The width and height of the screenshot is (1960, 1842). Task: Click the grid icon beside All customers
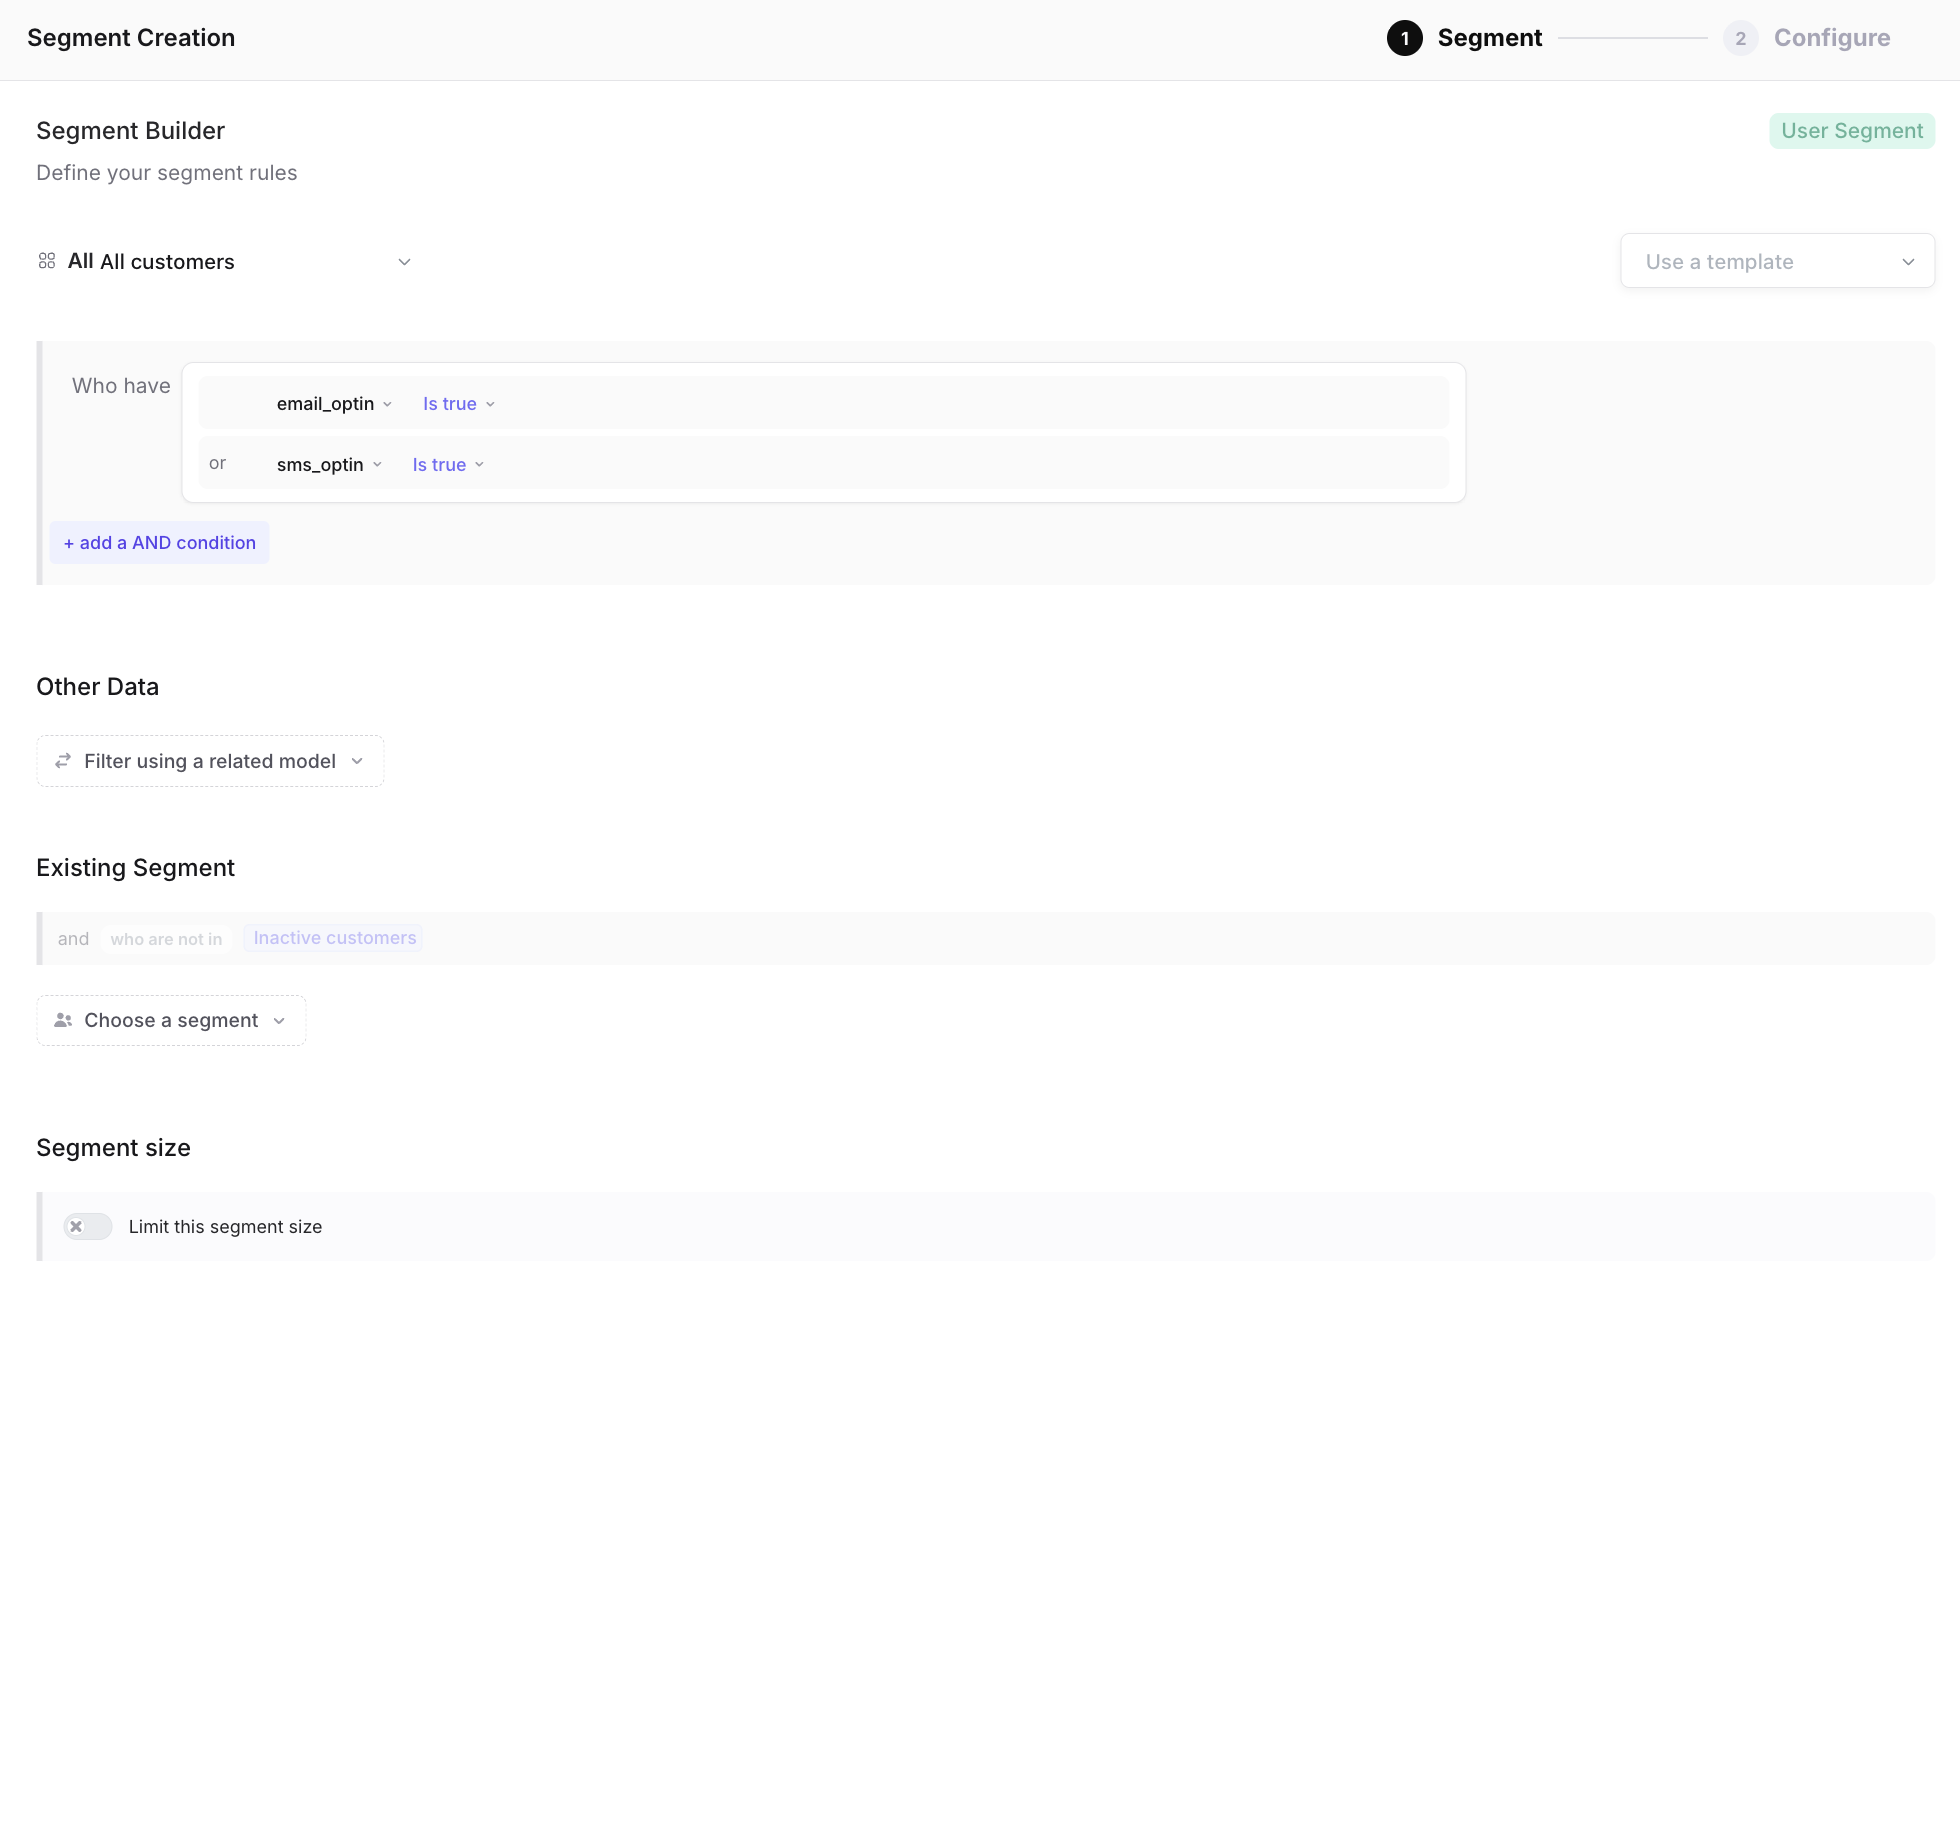pos(47,261)
